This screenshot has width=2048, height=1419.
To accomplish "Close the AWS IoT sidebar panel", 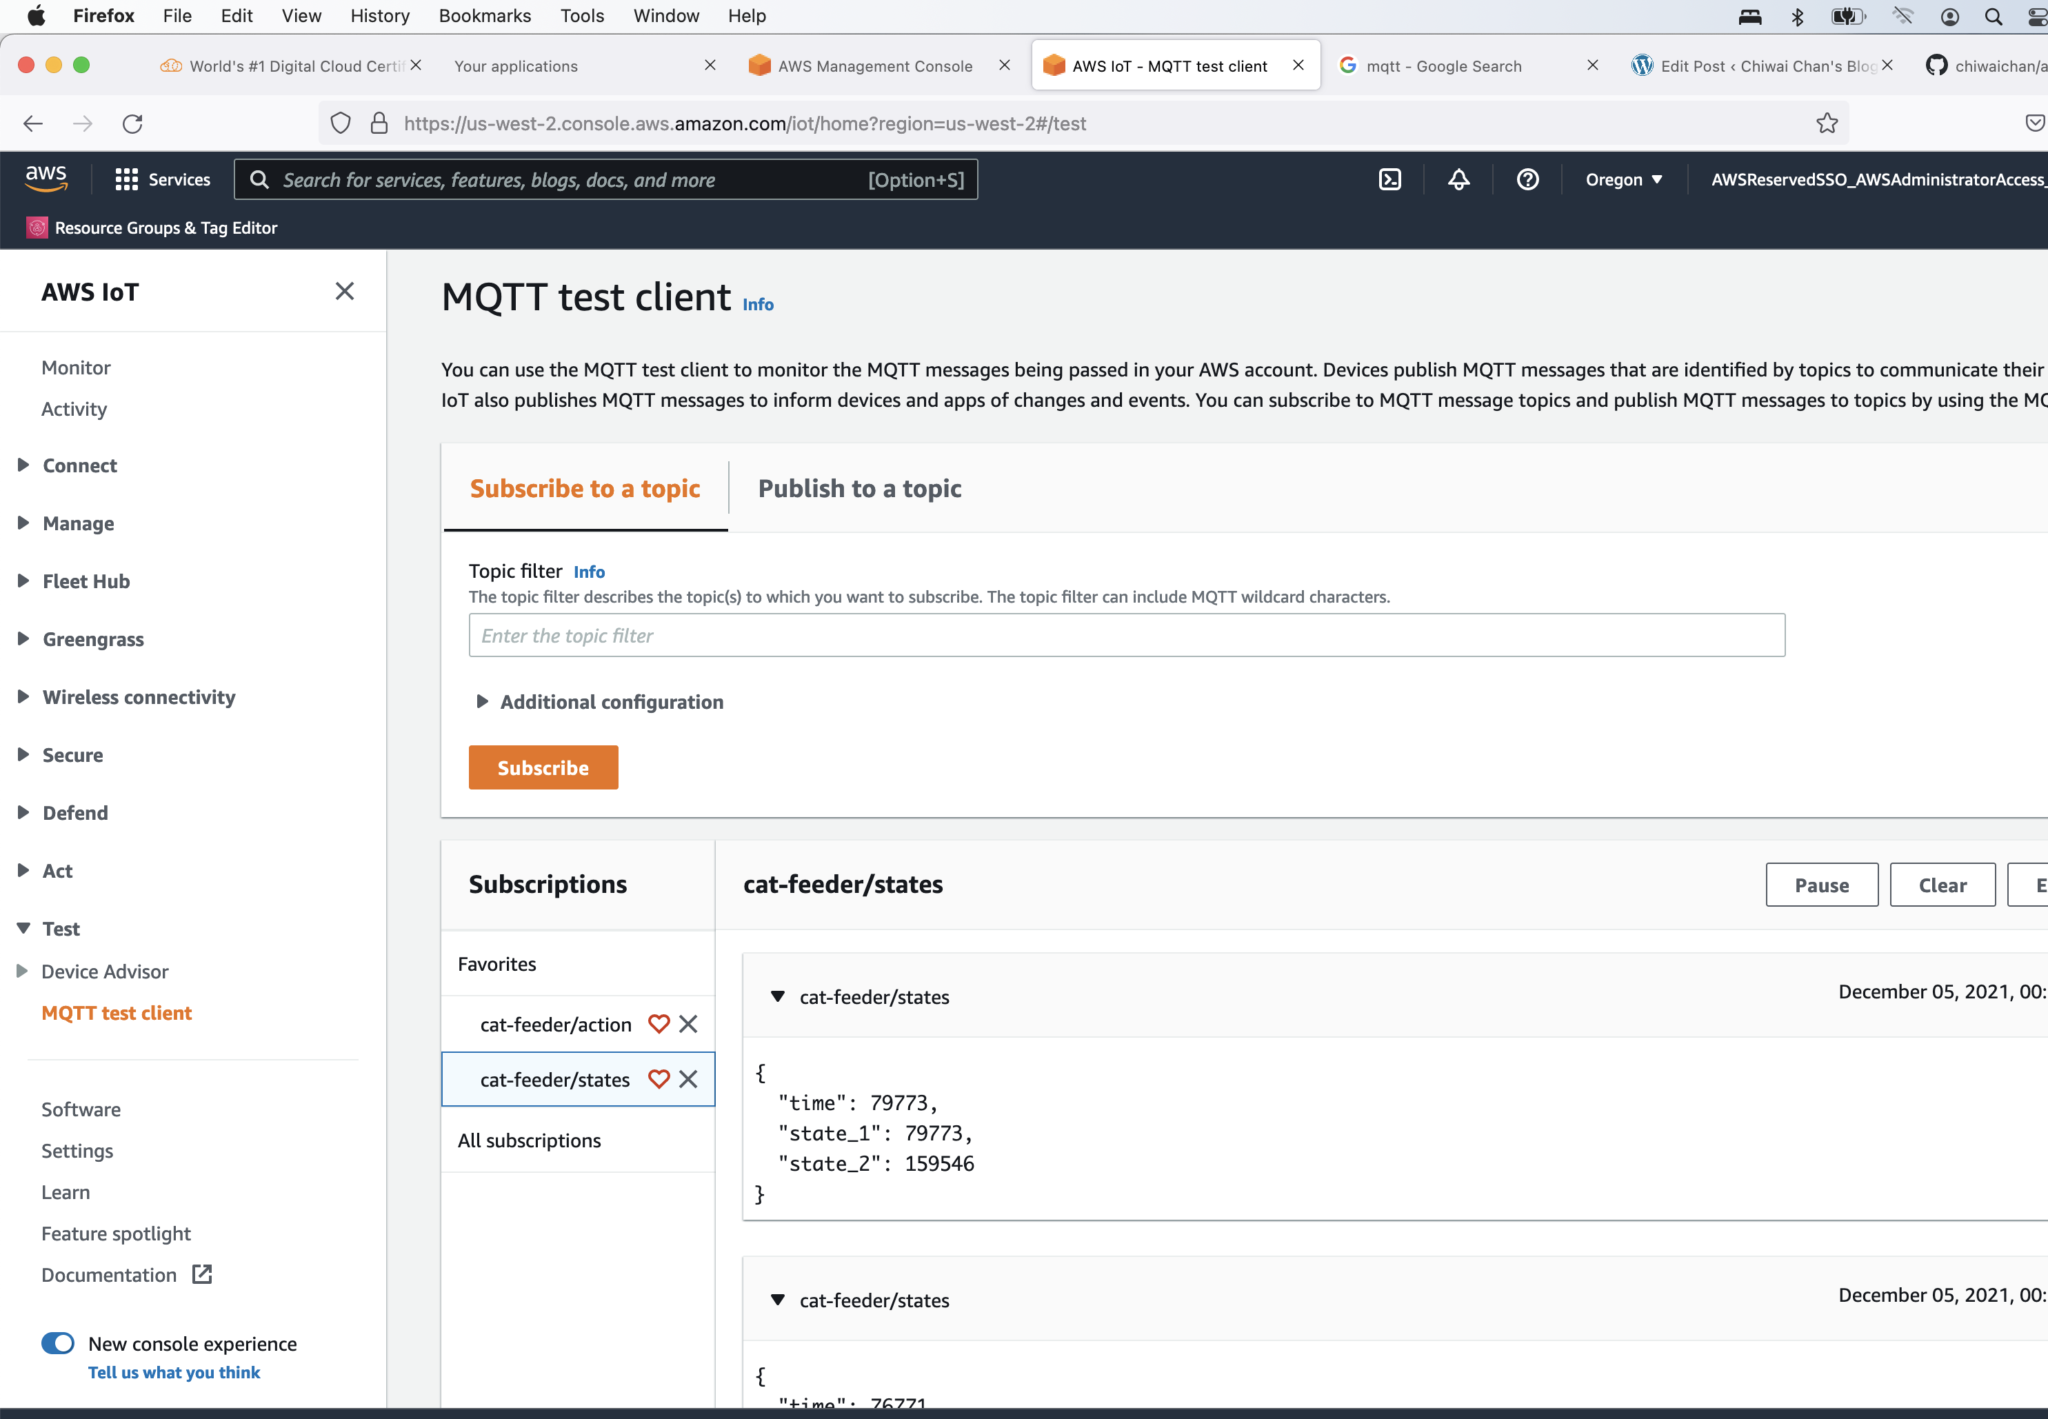I will [344, 291].
